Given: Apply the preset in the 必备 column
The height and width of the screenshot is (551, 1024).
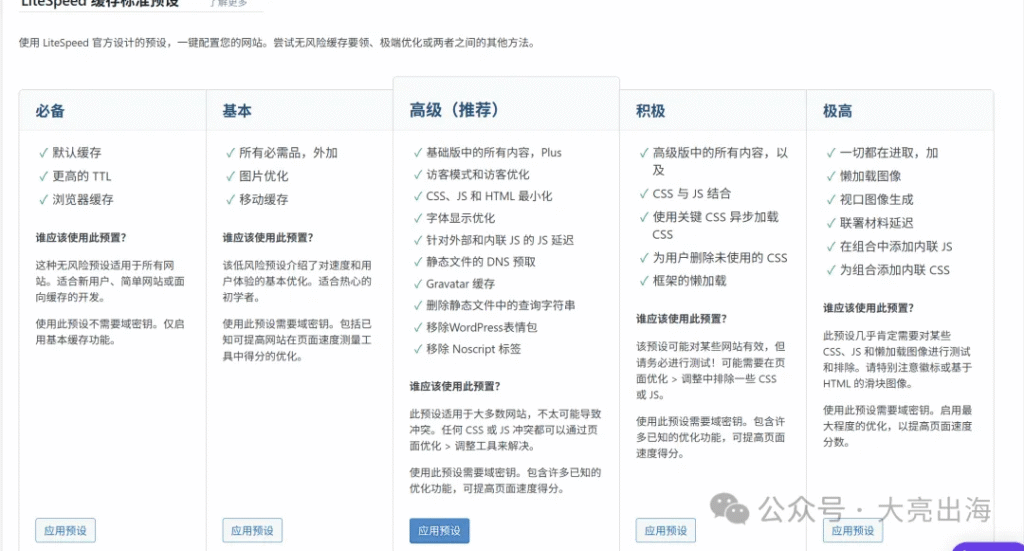Looking at the screenshot, I should (65, 530).
